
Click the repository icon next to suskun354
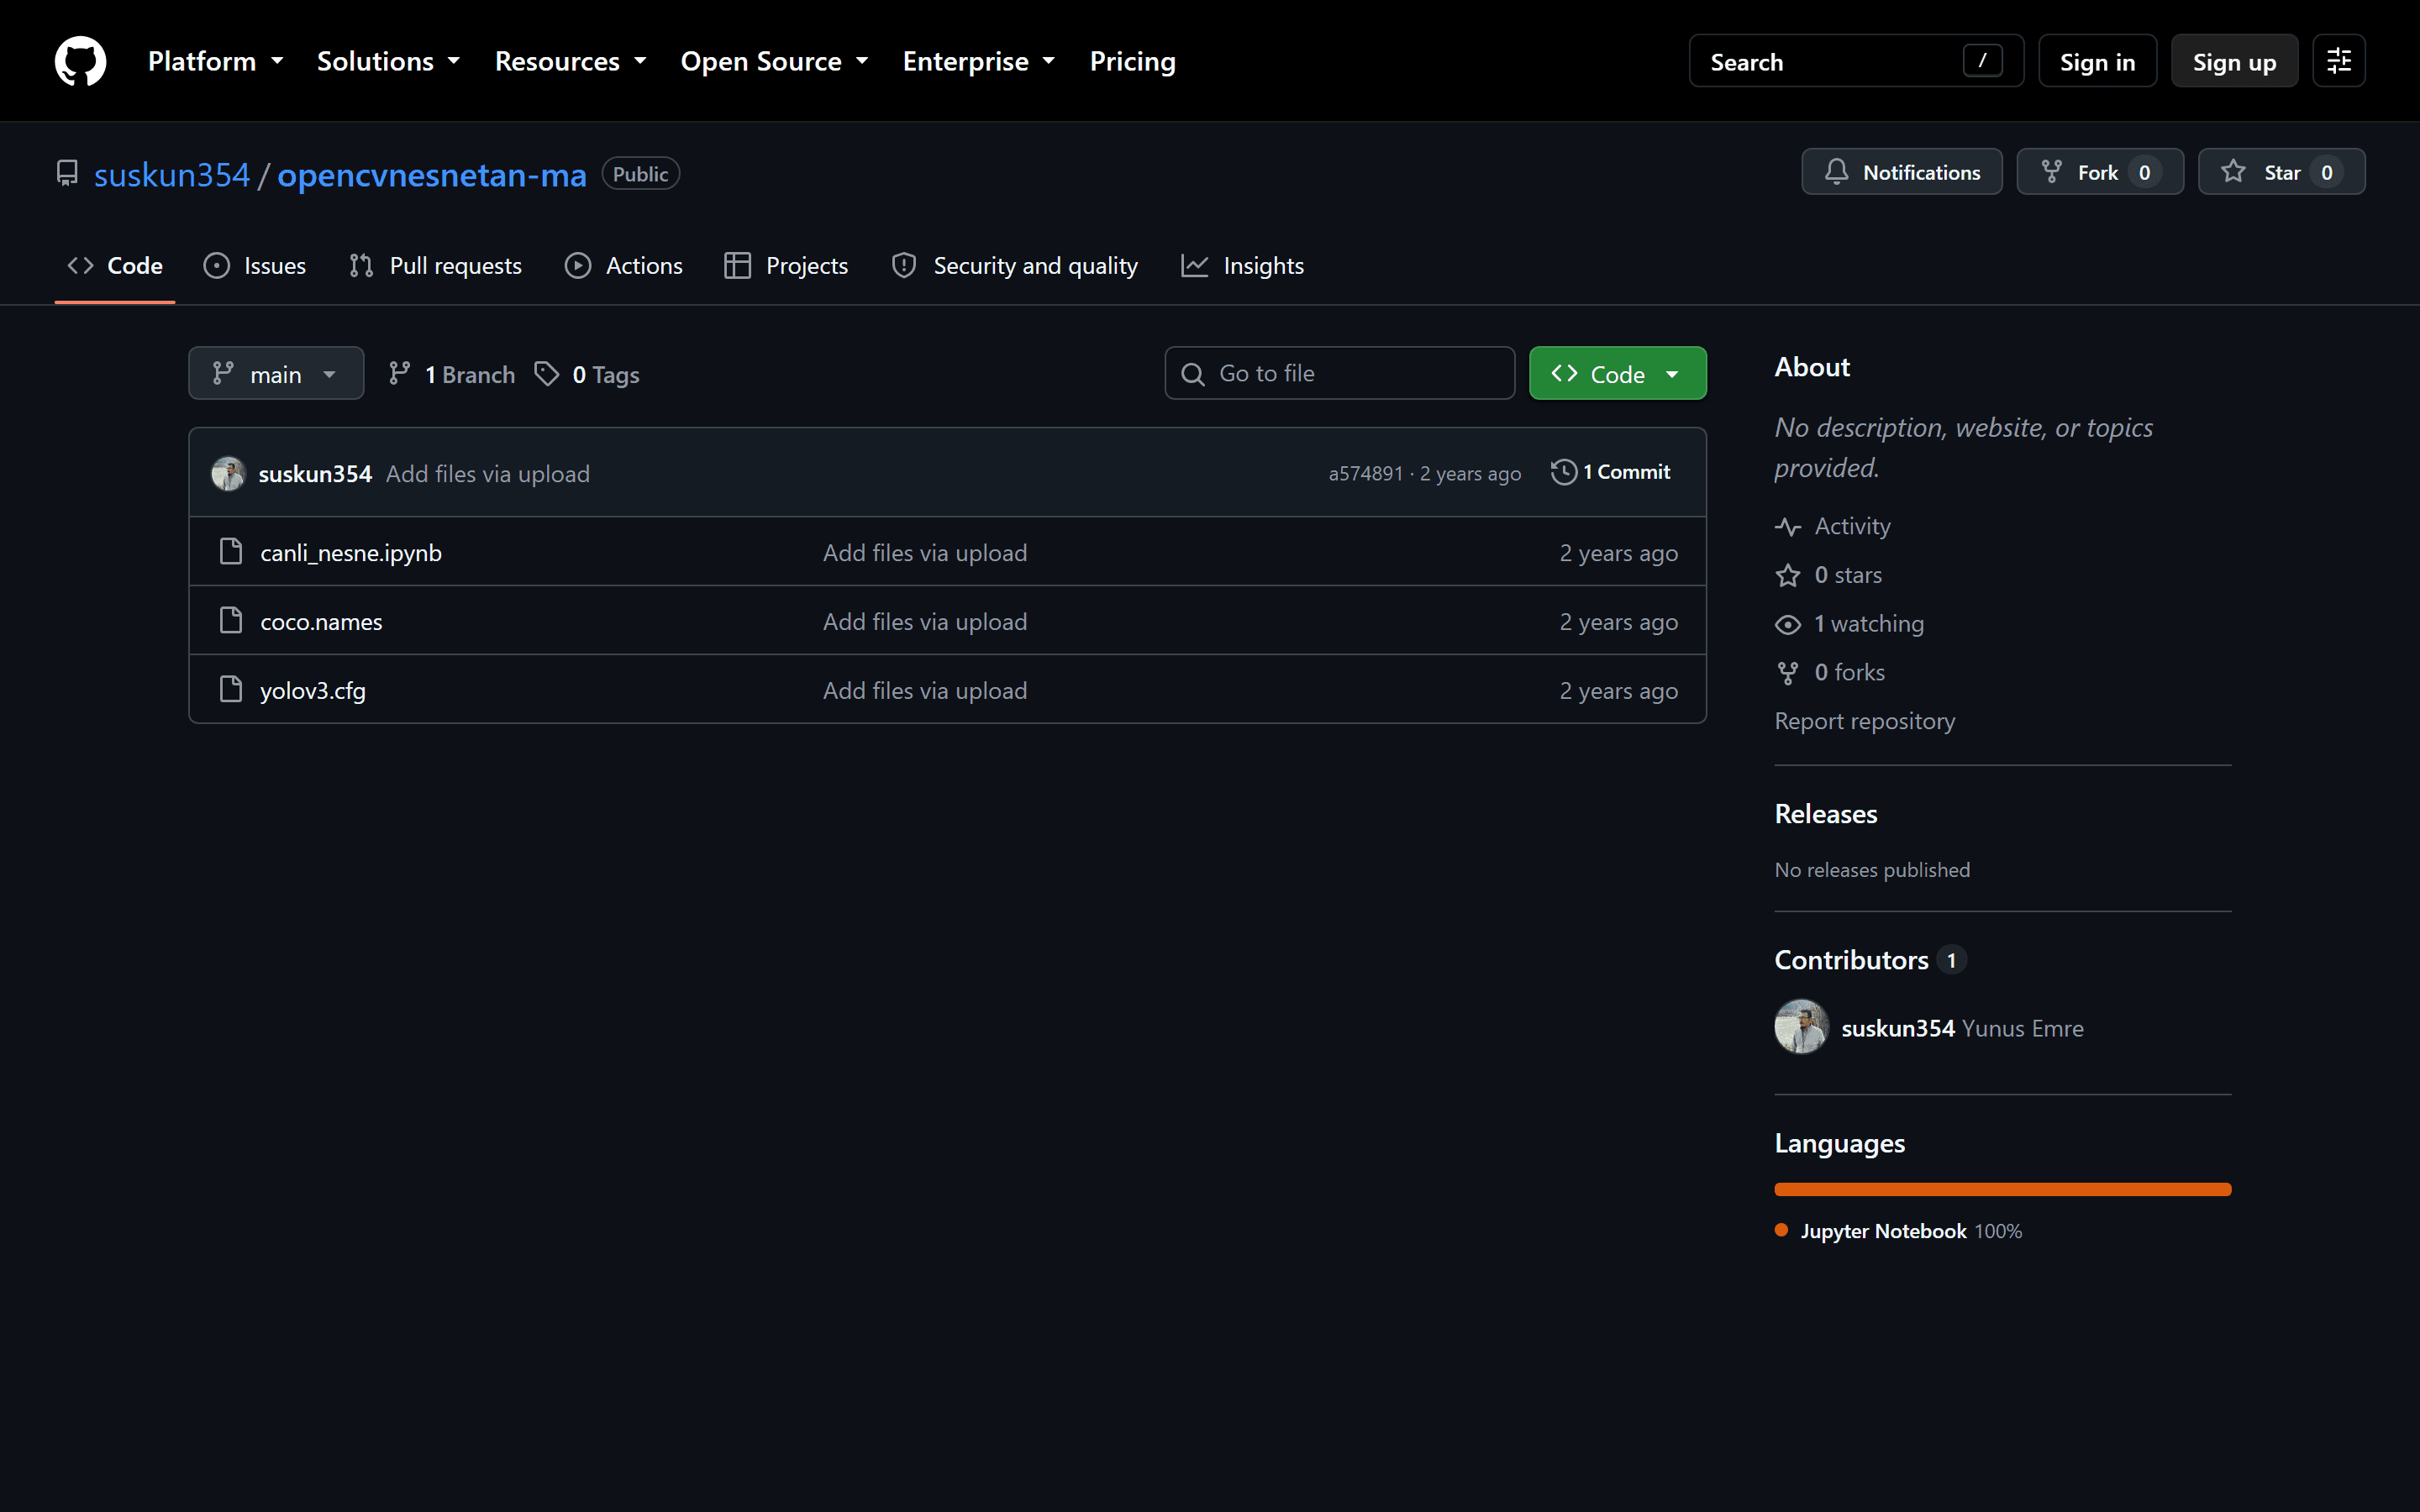(x=67, y=174)
